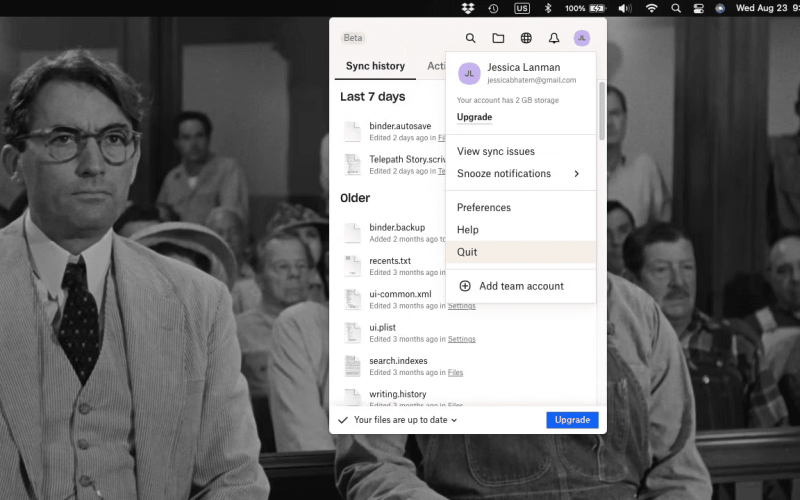Image resolution: width=800 pixels, height=500 pixels.
Task: Click the recents.txt file icon
Action: (x=352, y=266)
